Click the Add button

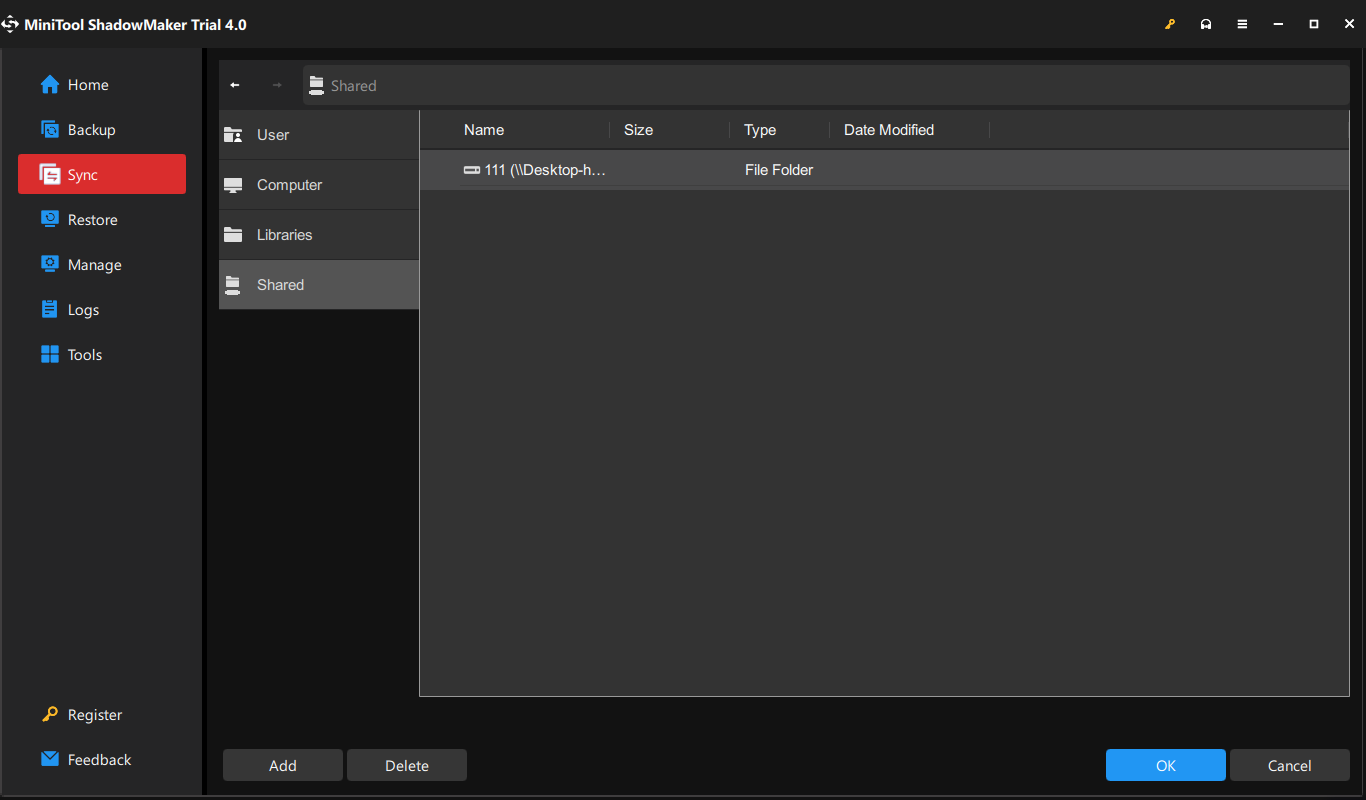pos(283,766)
